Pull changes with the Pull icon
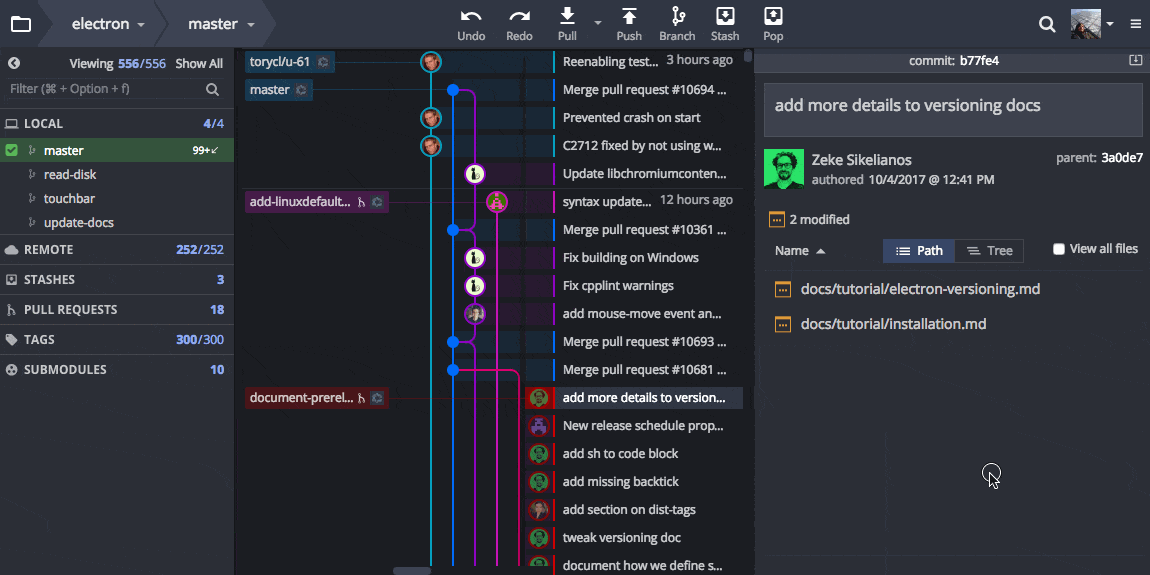1150x575 pixels. tap(568, 16)
